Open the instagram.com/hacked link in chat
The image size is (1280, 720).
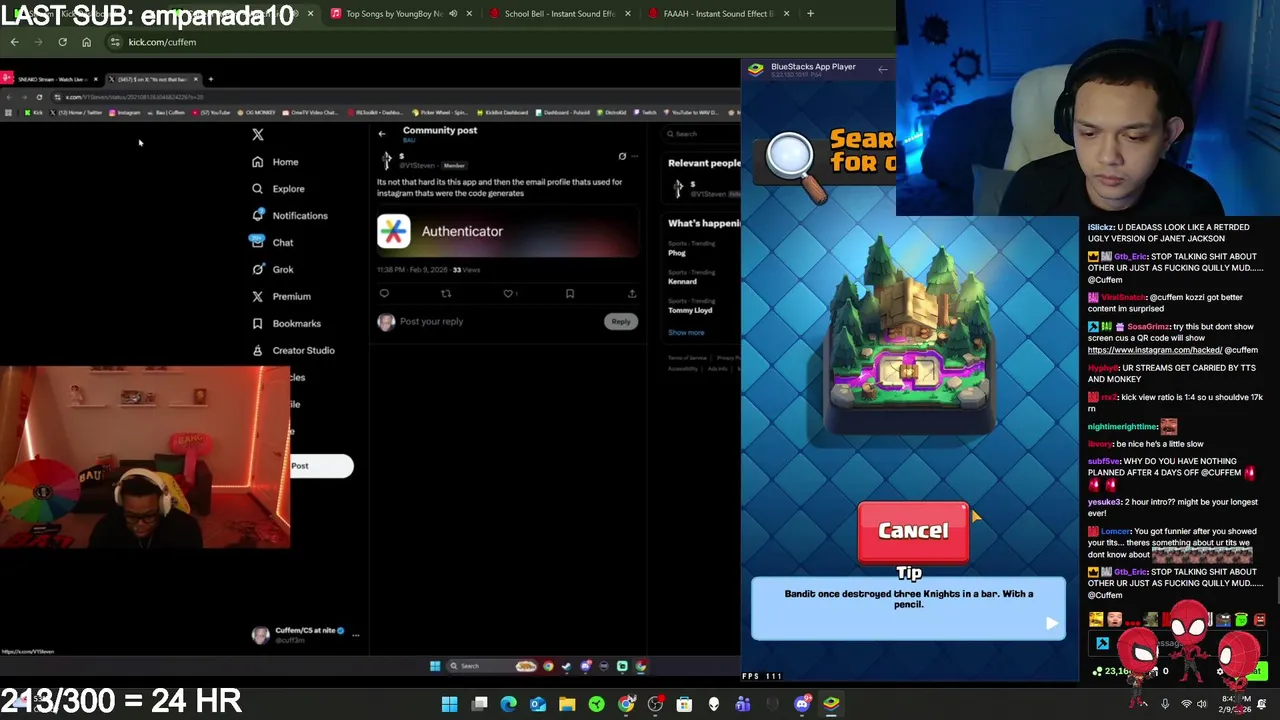(x=1154, y=350)
